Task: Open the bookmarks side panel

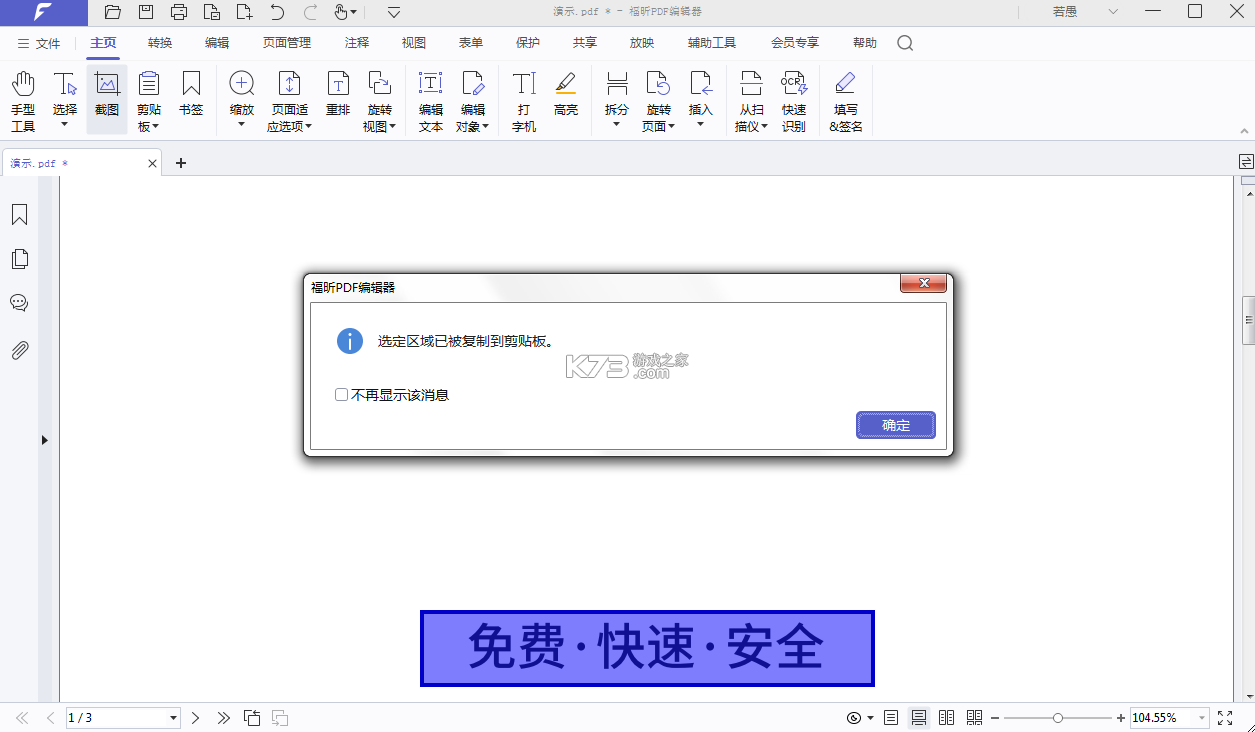Action: pyautogui.click(x=19, y=215)
